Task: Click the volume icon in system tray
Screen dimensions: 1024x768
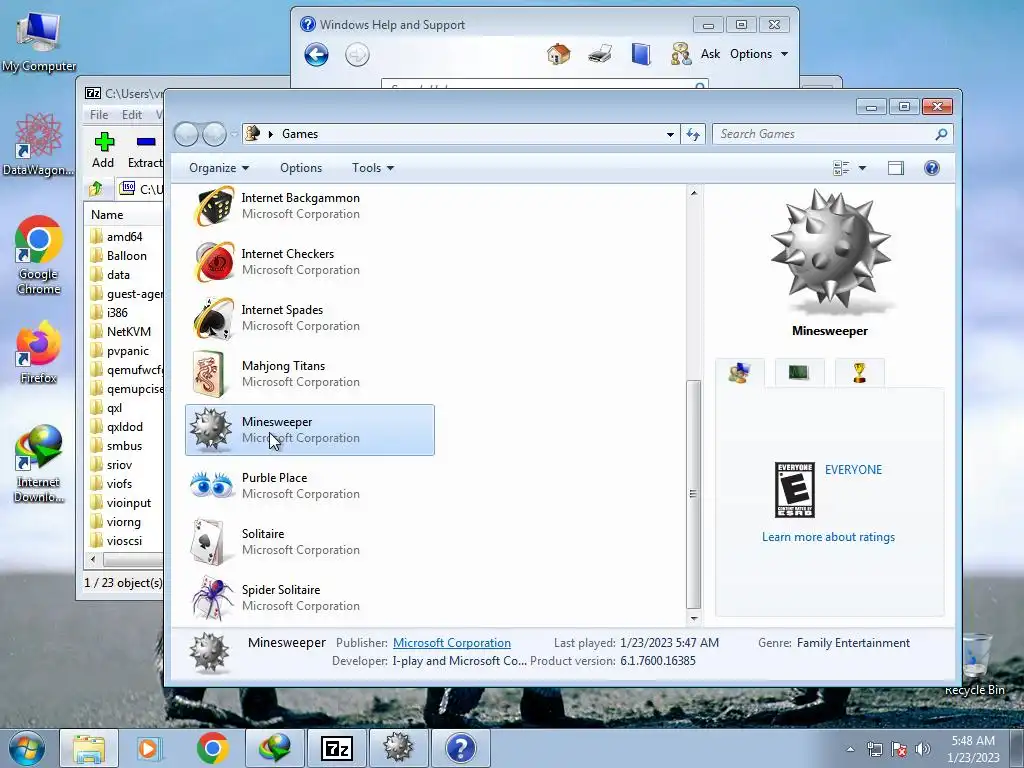Action: pos(923,750)
